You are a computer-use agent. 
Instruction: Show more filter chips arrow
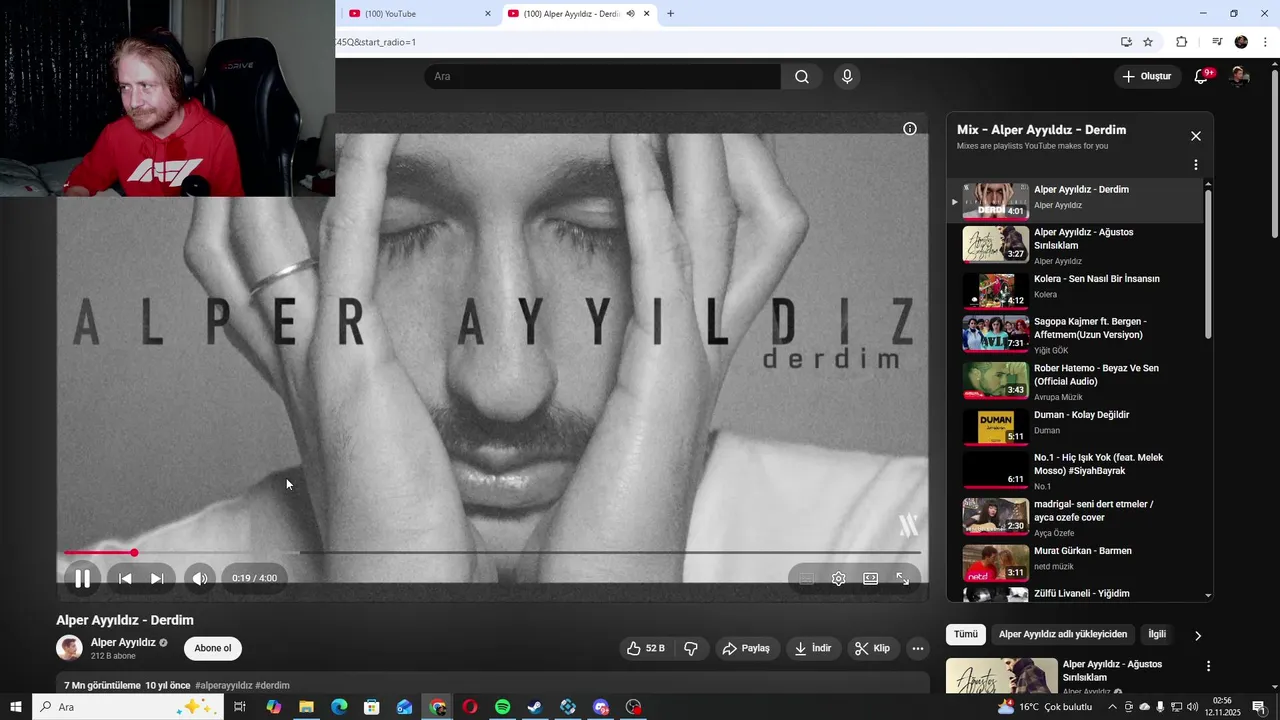(1198, 635)
